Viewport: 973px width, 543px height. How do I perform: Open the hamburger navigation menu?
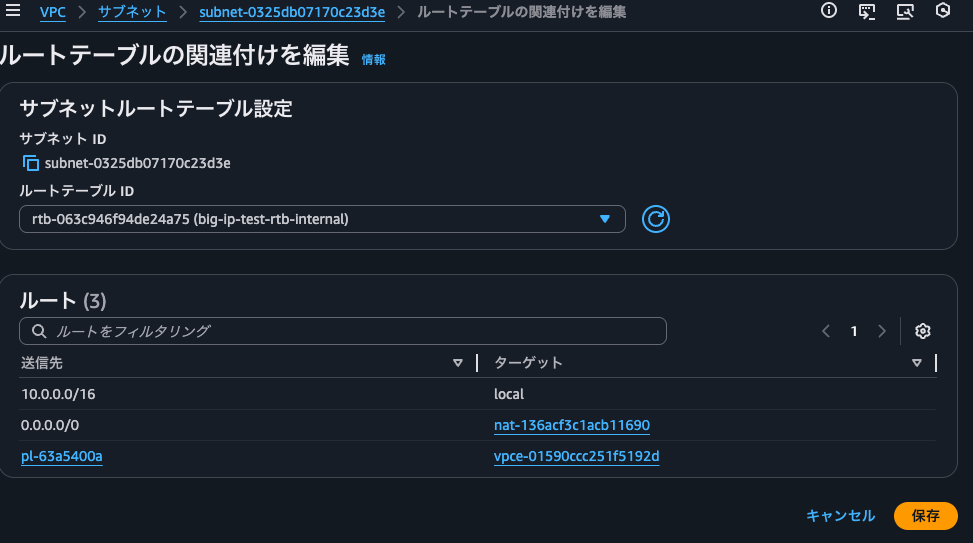tap(12, 11)
